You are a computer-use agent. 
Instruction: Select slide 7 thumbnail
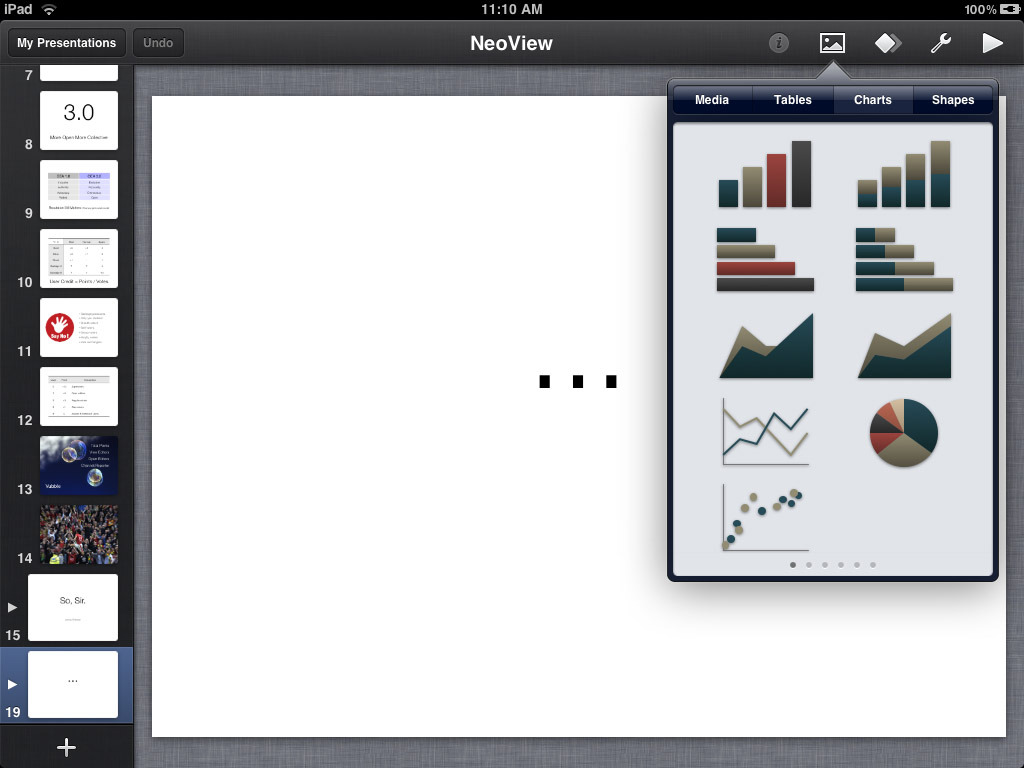coord(79,72)
